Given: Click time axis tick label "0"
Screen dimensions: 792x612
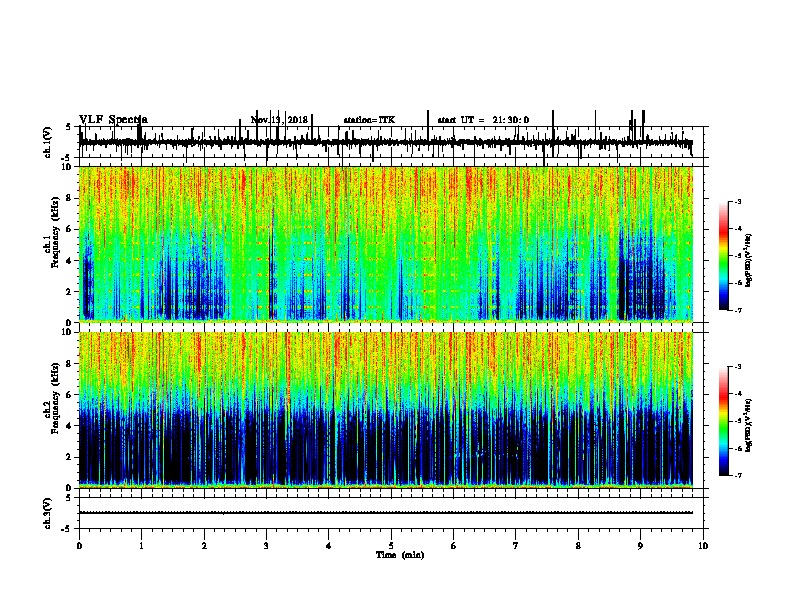Looking at the screenshot, I should [79, 546].
